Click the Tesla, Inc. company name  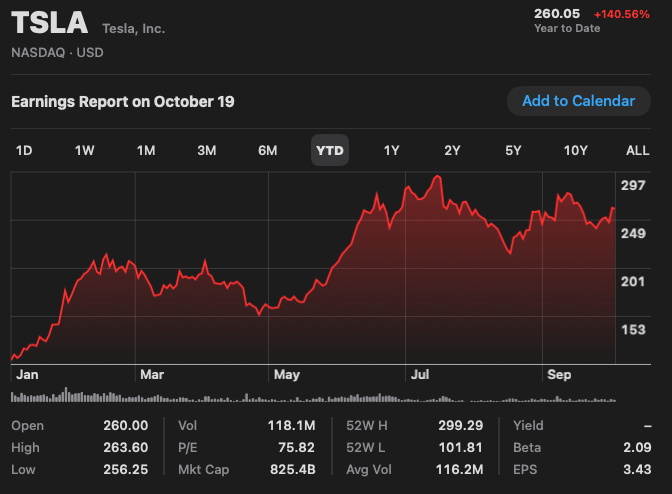pos(134,29)
